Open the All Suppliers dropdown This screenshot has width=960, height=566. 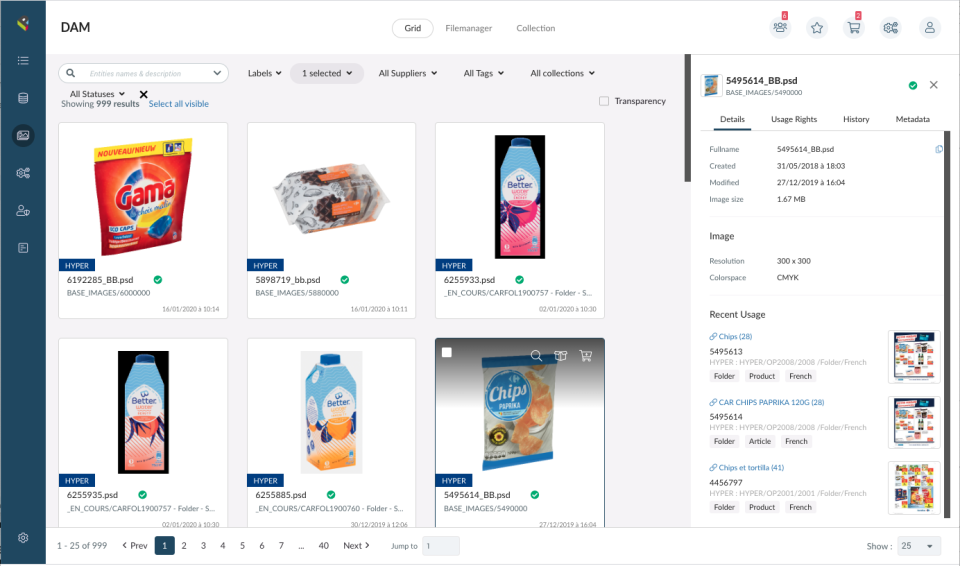click(x=408, y=73)
